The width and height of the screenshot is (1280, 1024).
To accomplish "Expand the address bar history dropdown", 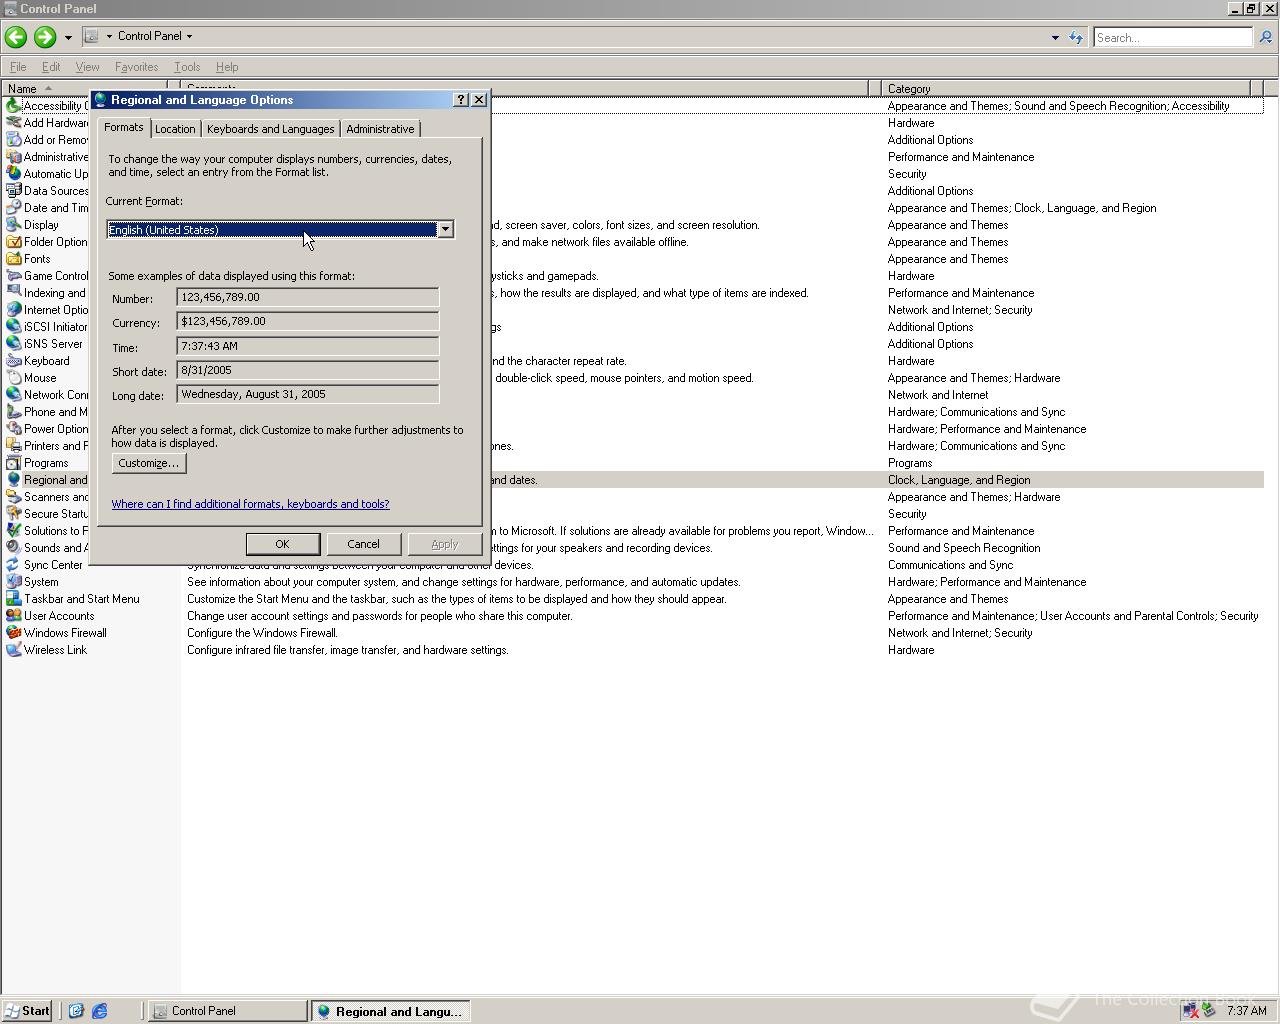I will tap(1055, 37).
